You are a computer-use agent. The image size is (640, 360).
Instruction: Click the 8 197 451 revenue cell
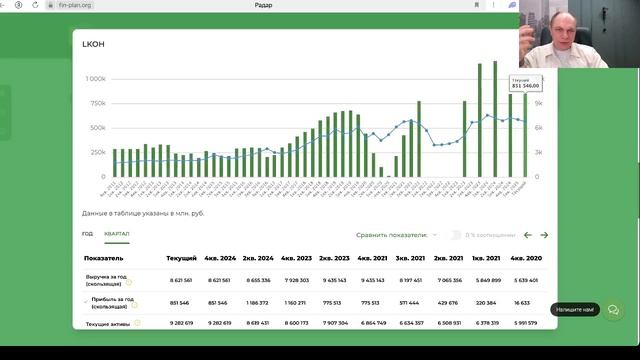point(411,280)
